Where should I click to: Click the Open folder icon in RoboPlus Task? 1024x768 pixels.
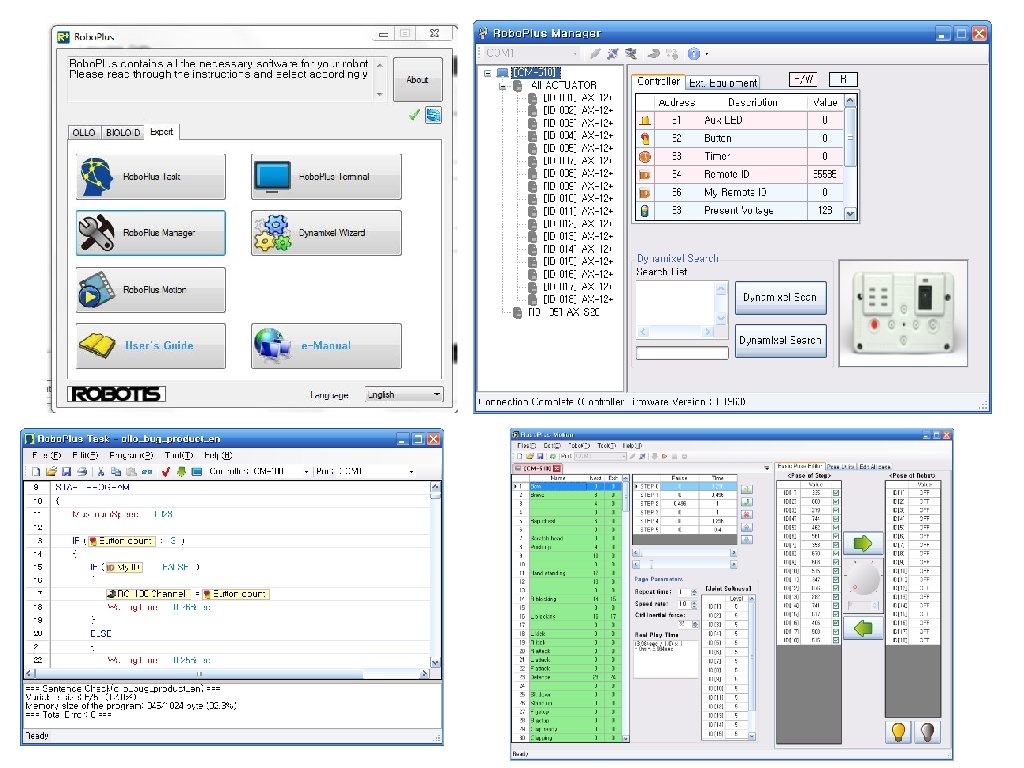pos(51,472)
